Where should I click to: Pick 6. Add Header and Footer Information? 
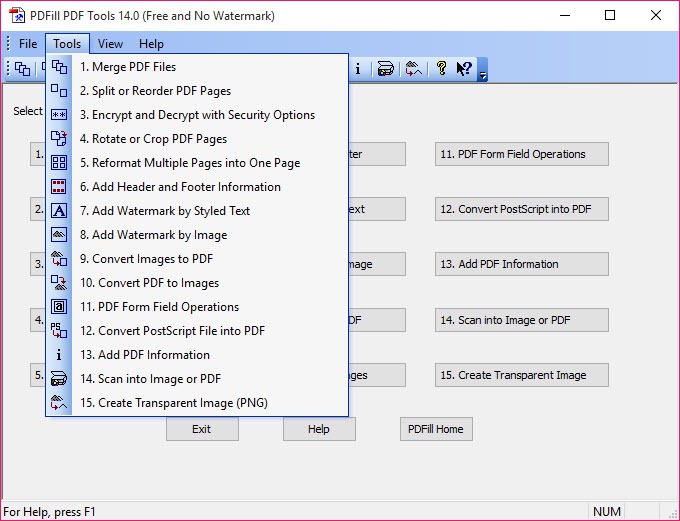197,187
